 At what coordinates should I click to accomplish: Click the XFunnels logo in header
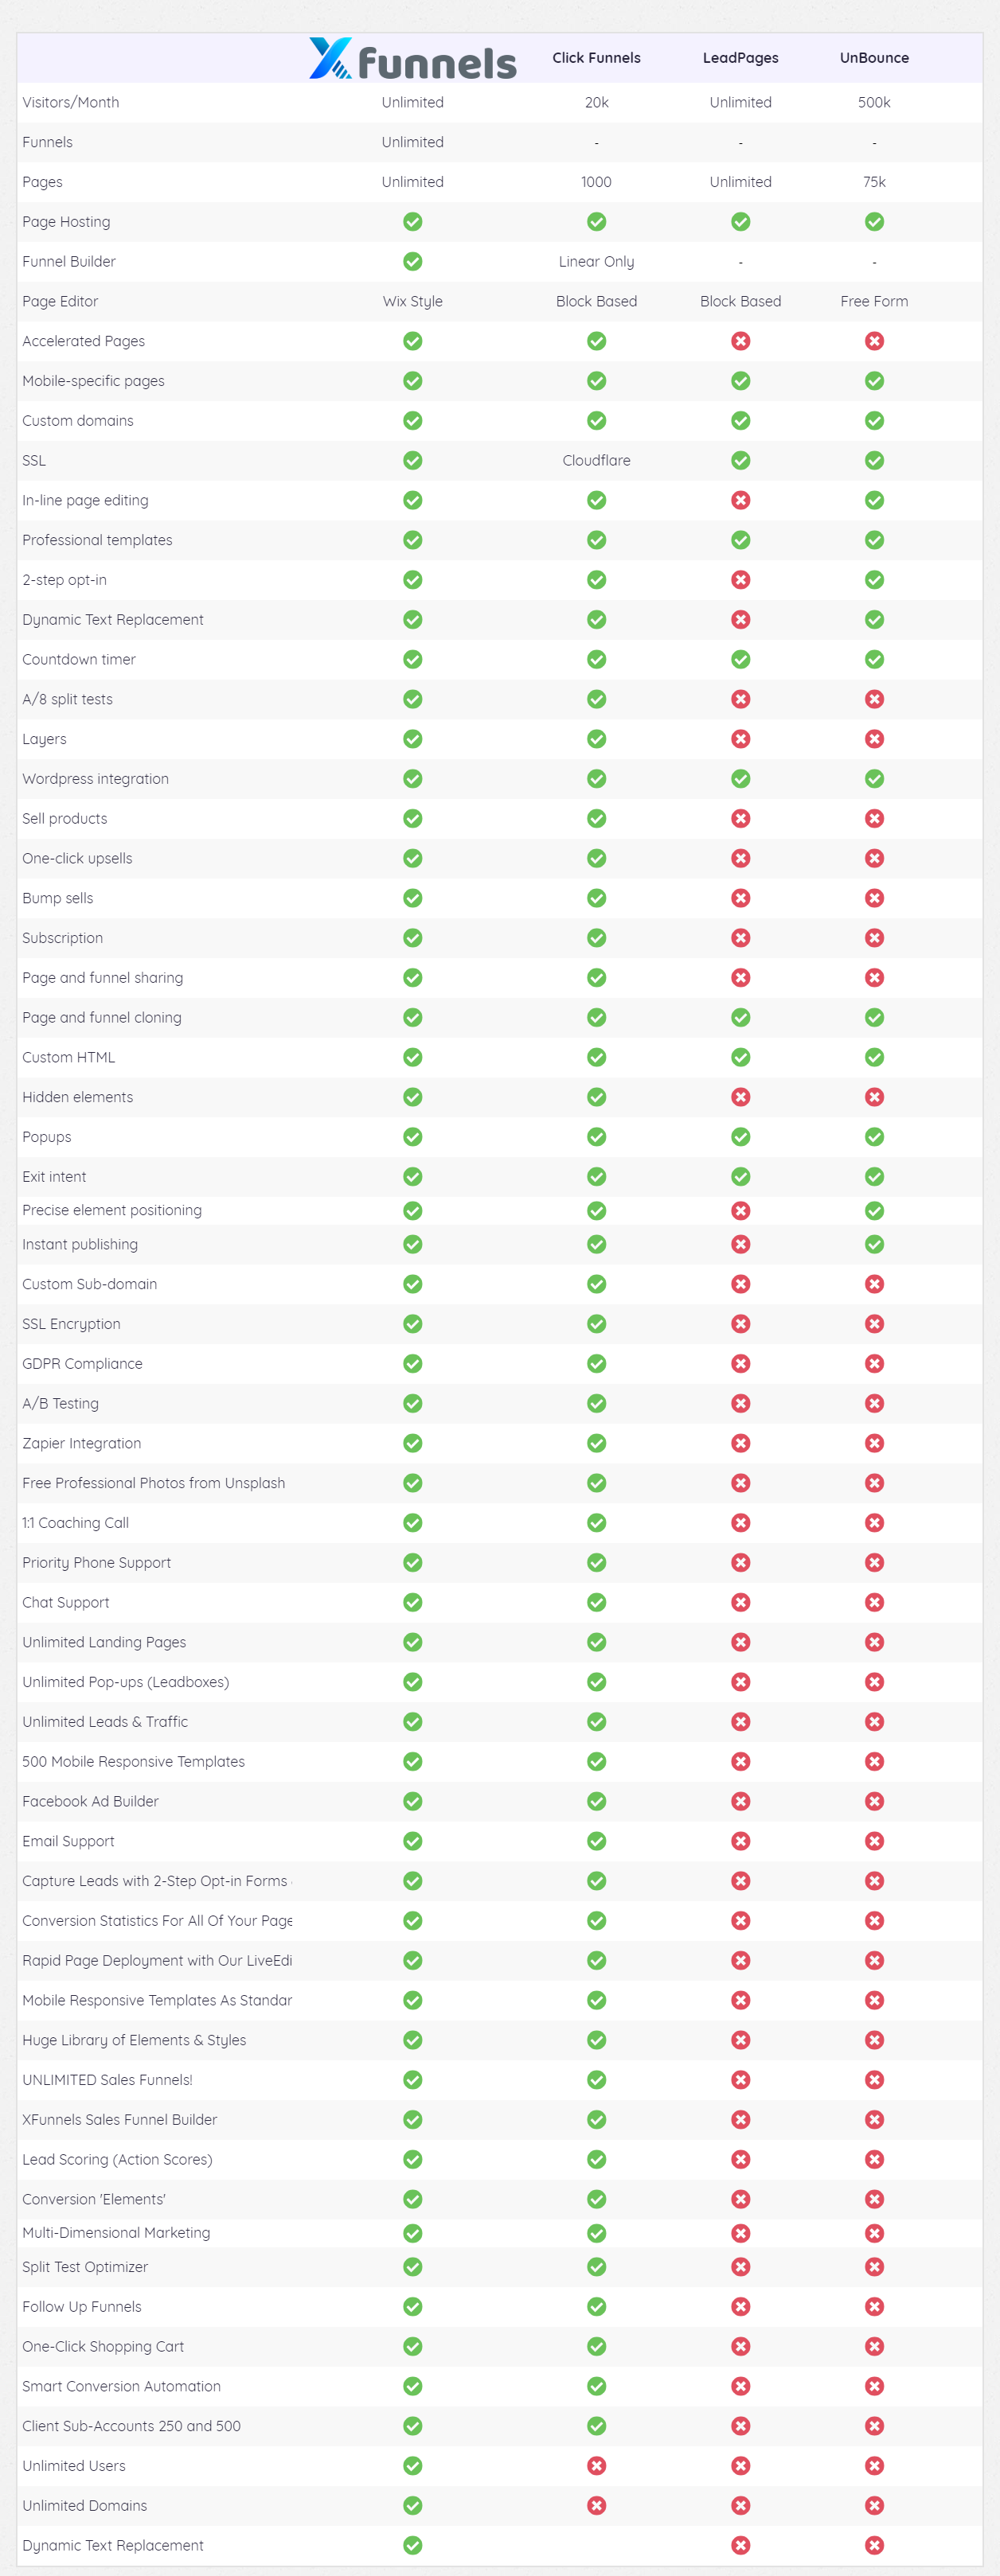tap(412, 59)
